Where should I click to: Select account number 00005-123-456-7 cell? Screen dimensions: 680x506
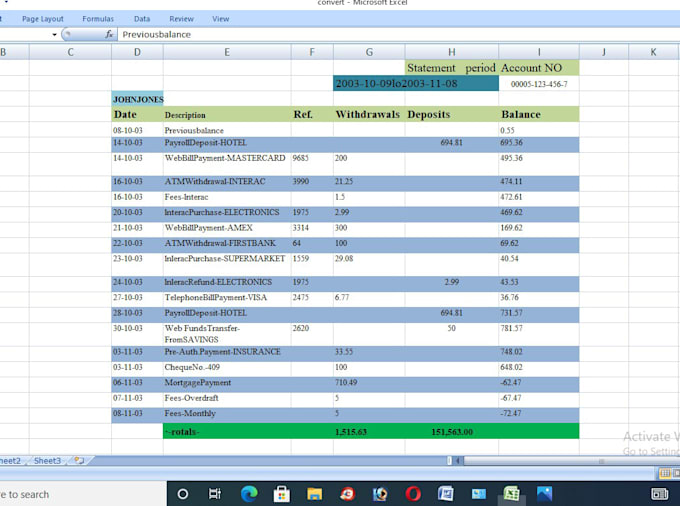(539, 84)
